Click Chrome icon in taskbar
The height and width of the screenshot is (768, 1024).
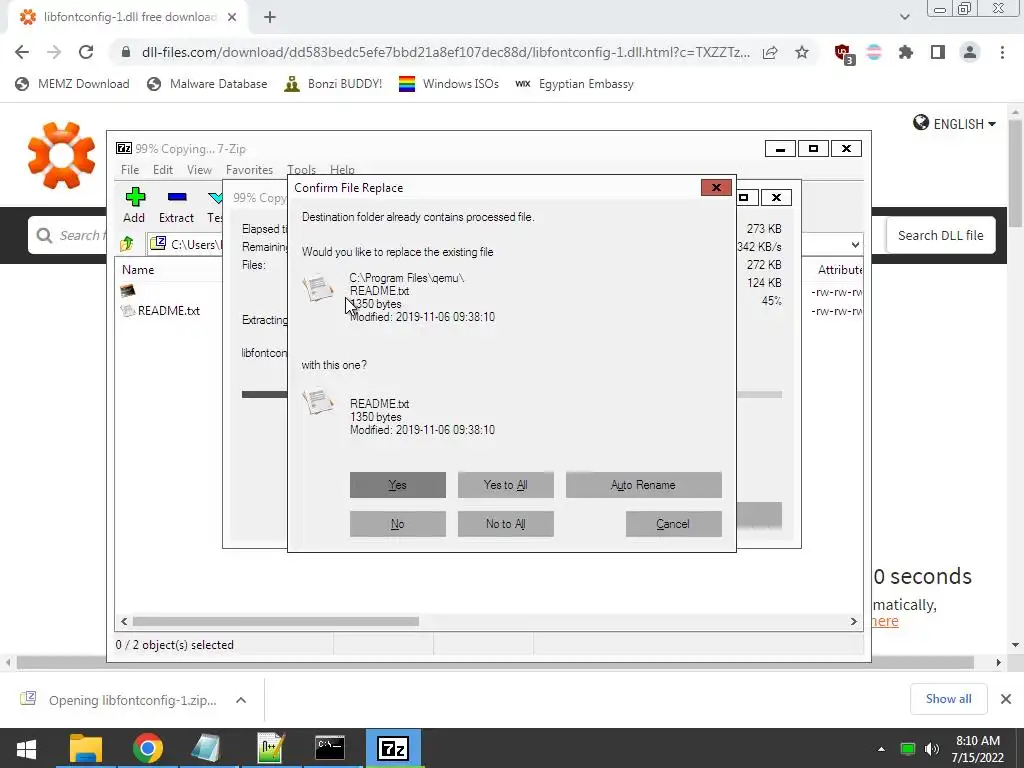pos(148,748)
